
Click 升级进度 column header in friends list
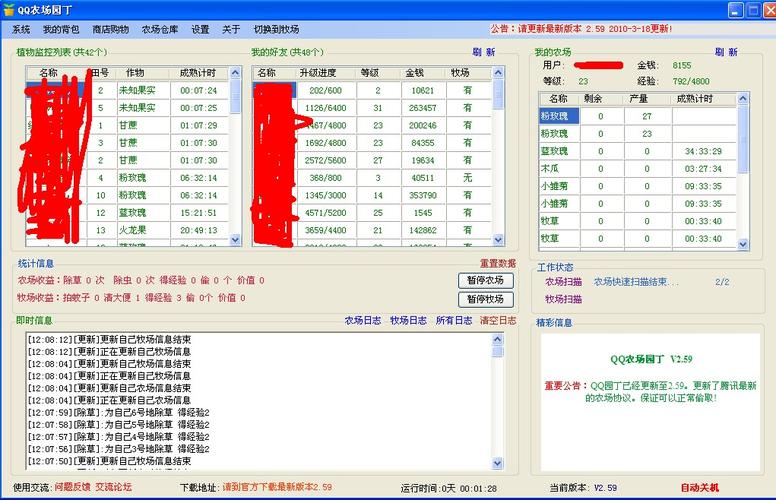326,73
